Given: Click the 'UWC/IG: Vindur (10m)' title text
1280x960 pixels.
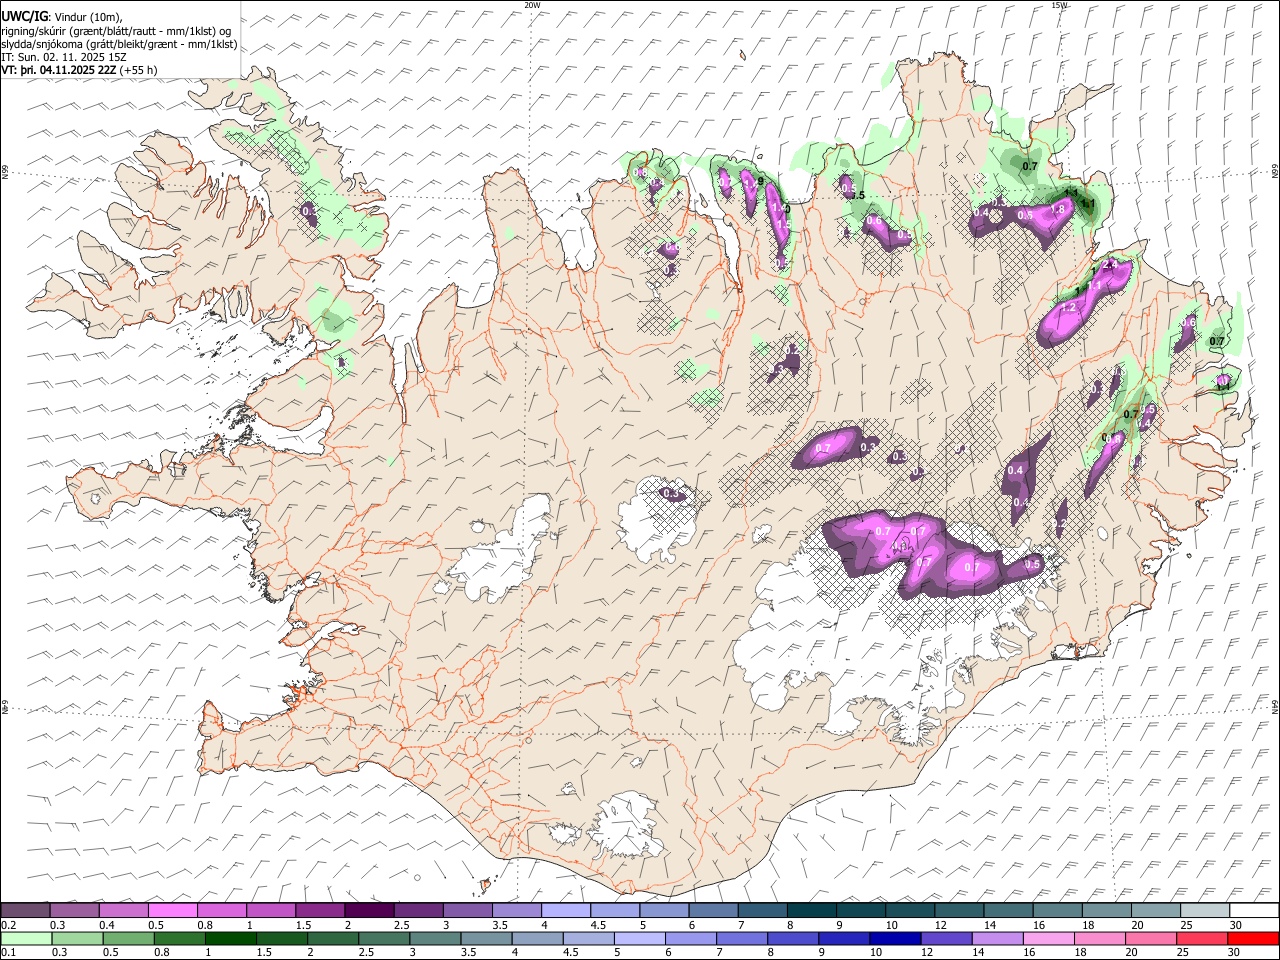Looking at the screenshot, I should 61,17.
